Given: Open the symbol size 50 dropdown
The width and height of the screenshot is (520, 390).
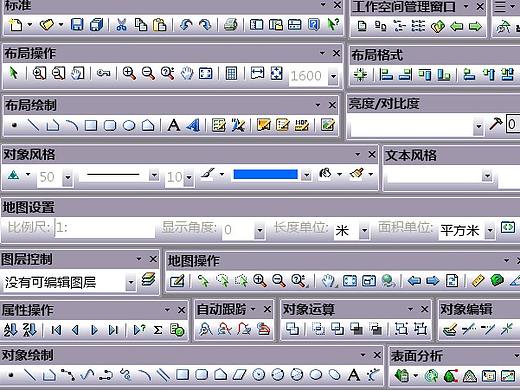Looking at the screenshot, I should [68, 177].
